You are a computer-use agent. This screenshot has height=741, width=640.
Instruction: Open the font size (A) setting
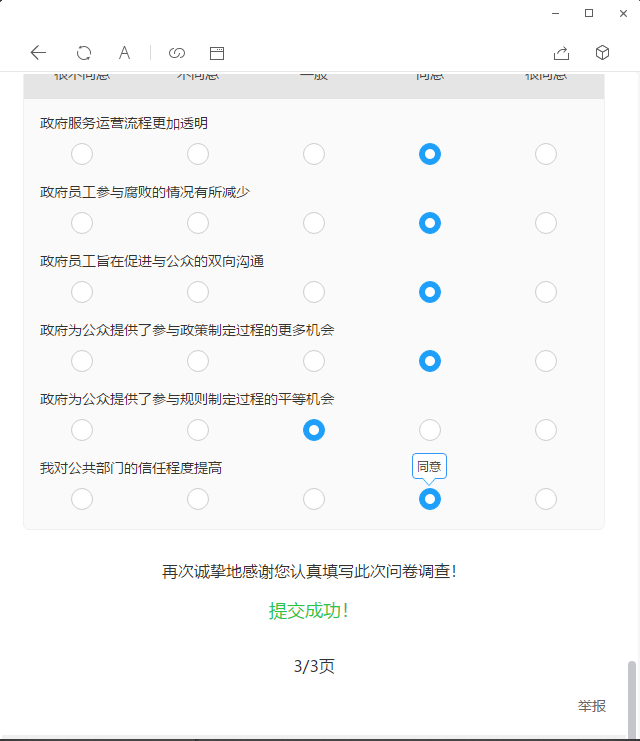point(125,53)
